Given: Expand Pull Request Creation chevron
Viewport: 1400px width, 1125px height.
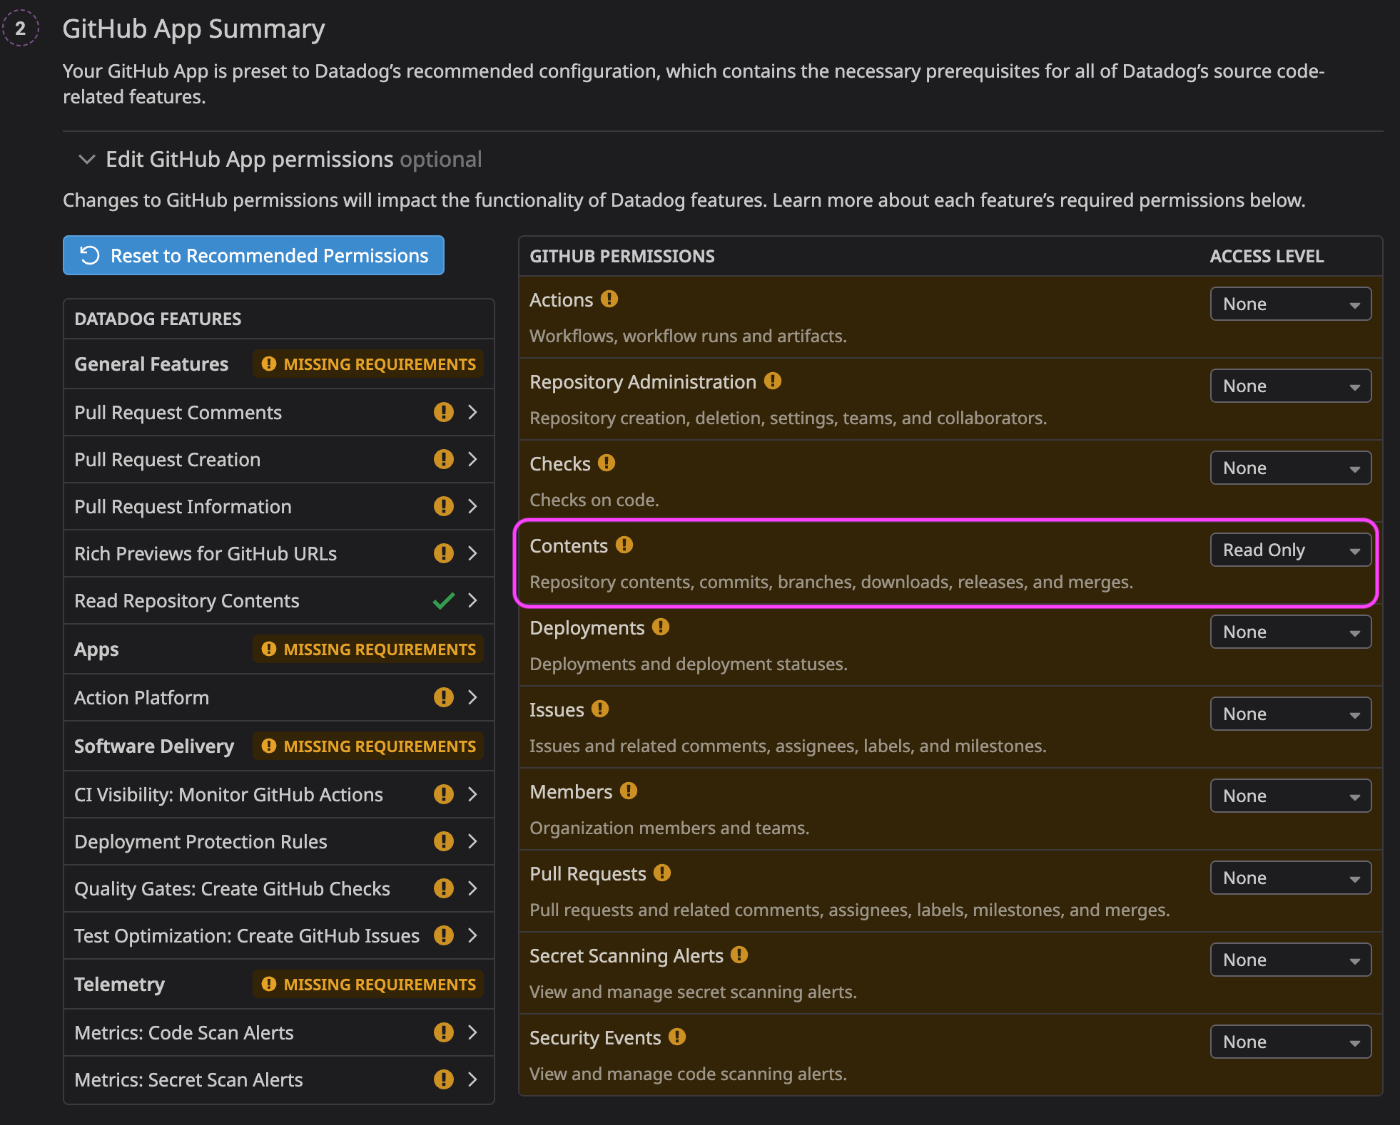Looking at the screenshot, I should (x=473, y=459).
